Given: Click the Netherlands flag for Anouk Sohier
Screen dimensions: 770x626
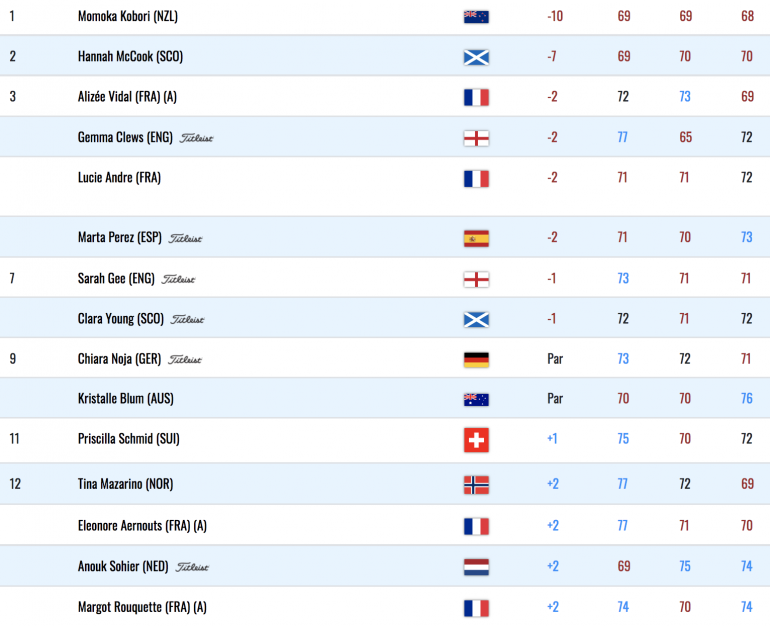Looking at the screenshot, I should (x=476, y=567).
